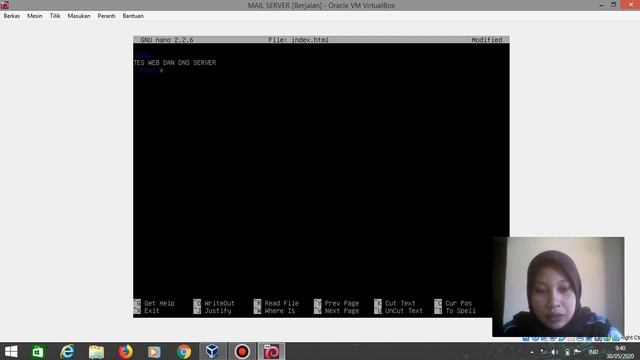Open Internet Explorer from the taskbar
640x360 pixels.
click(x=67, y=351)
